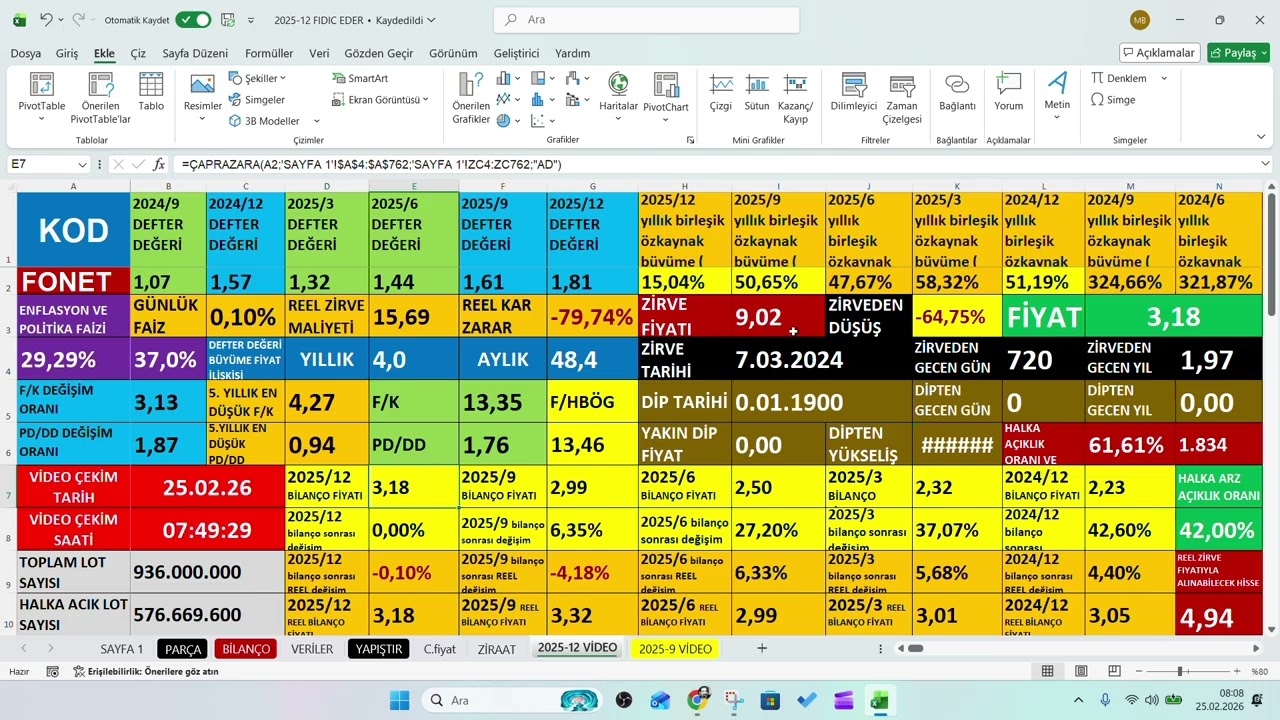
Task: Open the Windows Start menu
Action: (x=399, y=700)
